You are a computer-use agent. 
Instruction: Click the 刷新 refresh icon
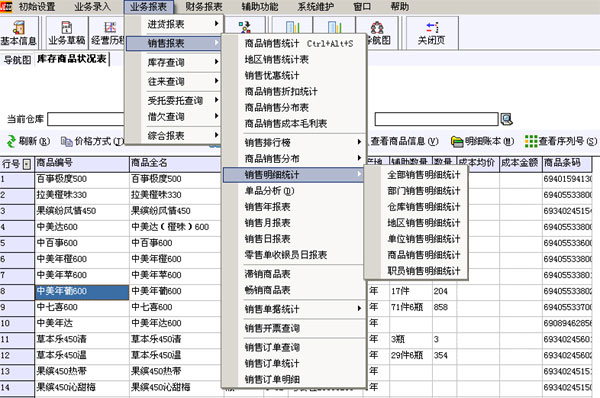(11, 141)
